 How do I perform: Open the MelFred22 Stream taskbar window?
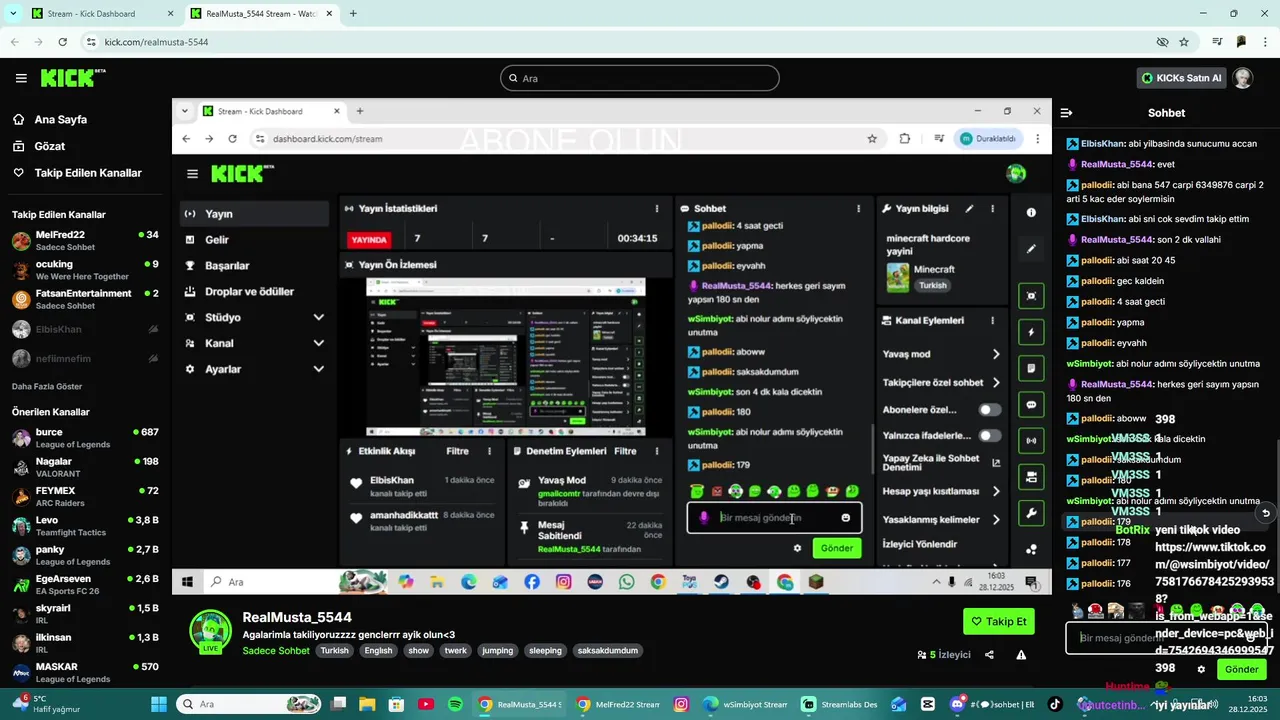tap(618, 704)
